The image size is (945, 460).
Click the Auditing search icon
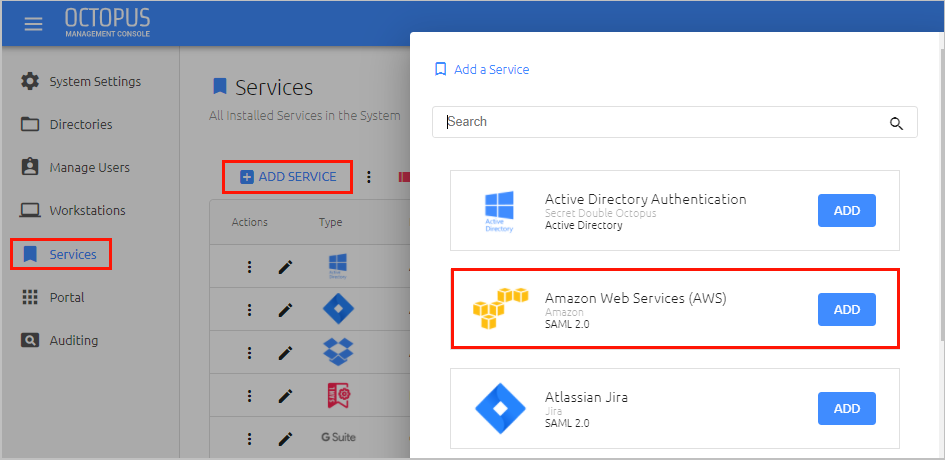click(30, 340)
